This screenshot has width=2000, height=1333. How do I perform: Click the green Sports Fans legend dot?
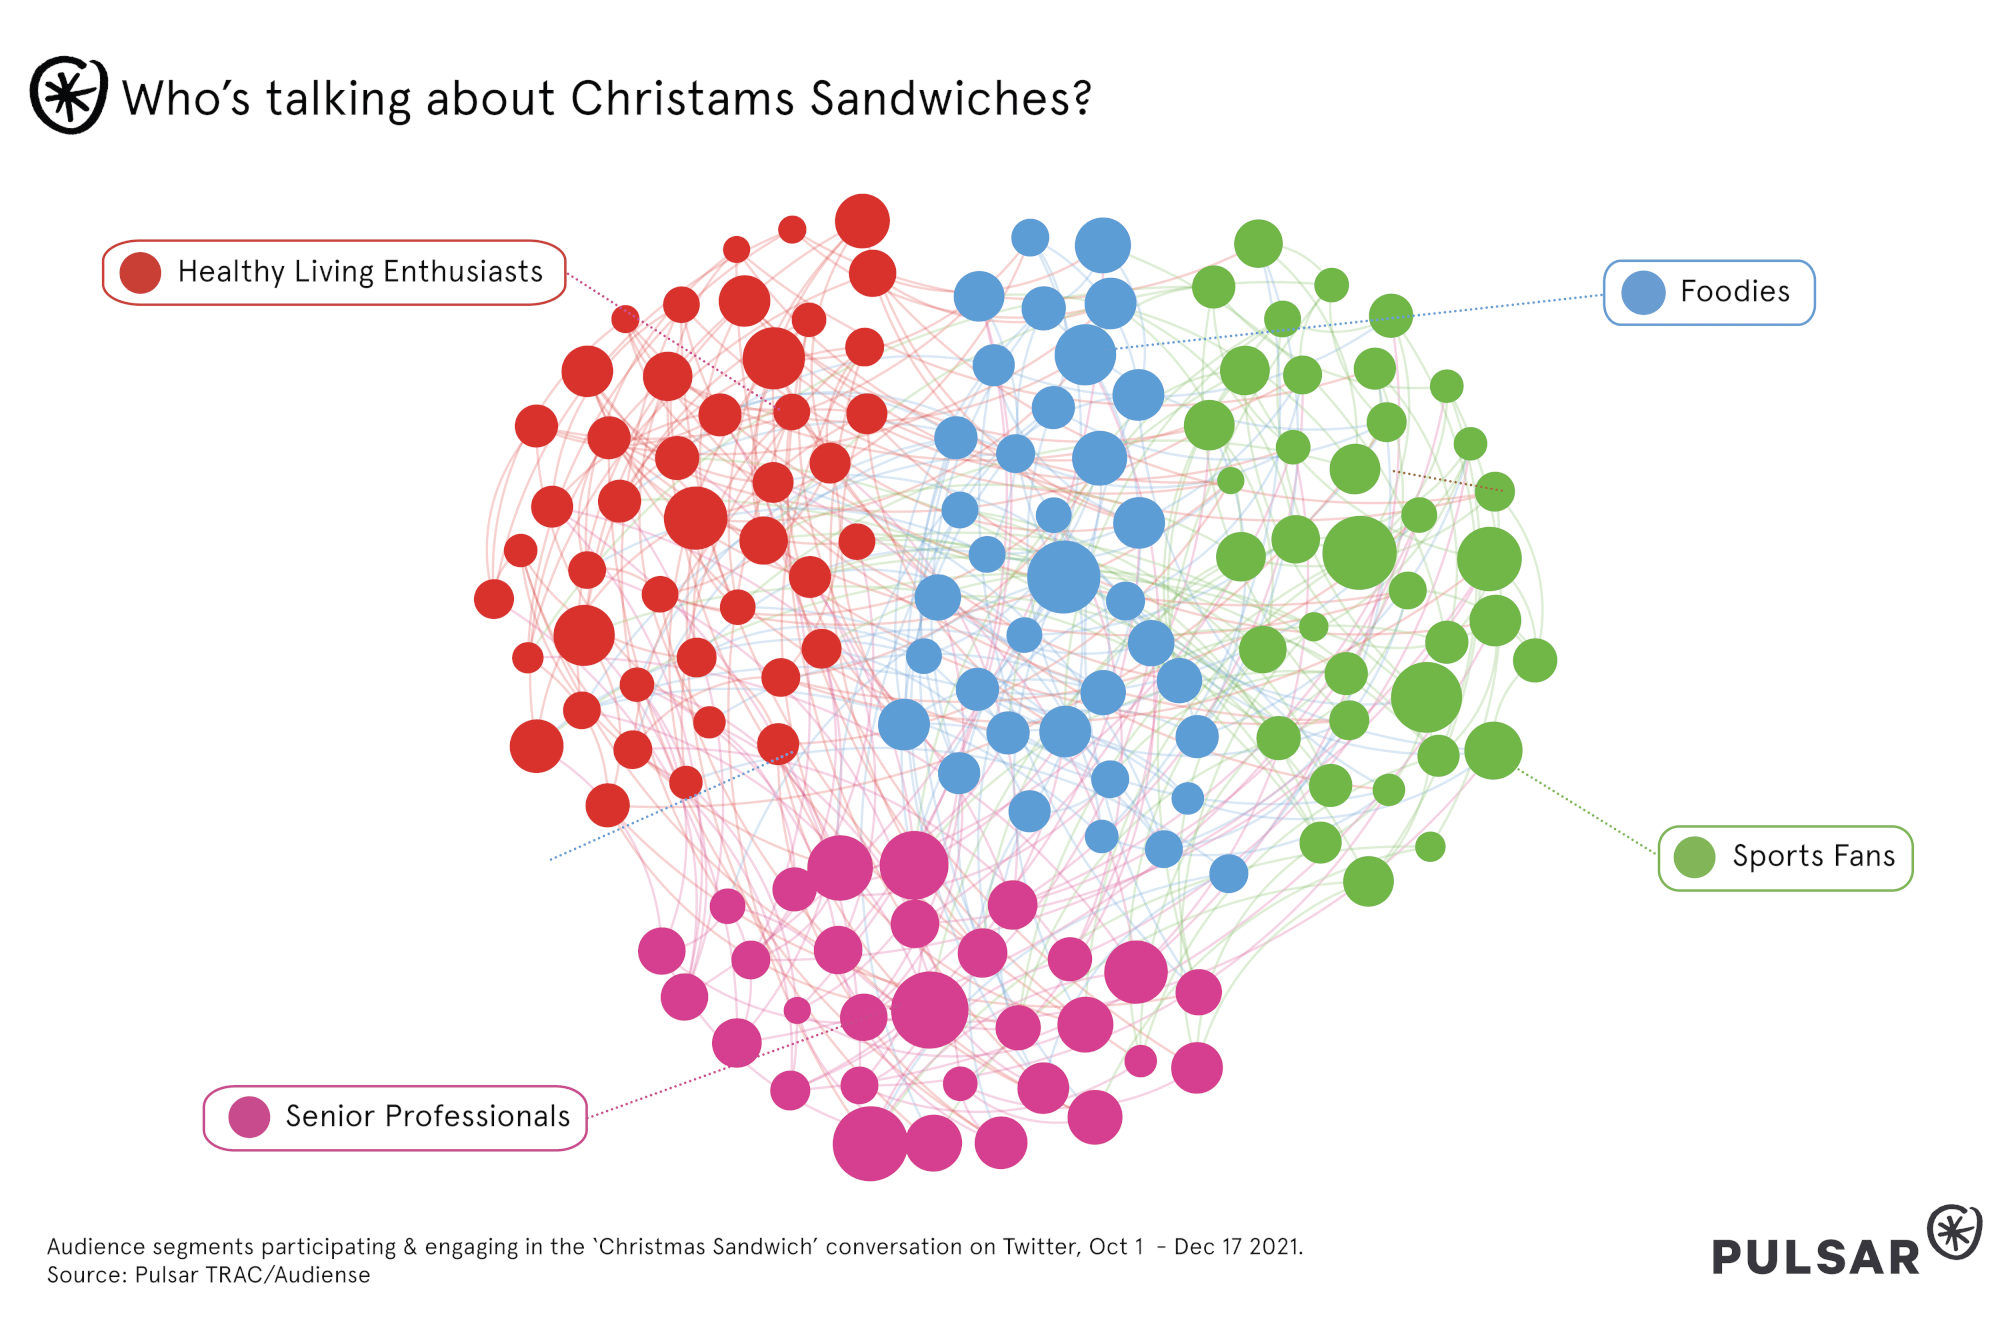1694,857
